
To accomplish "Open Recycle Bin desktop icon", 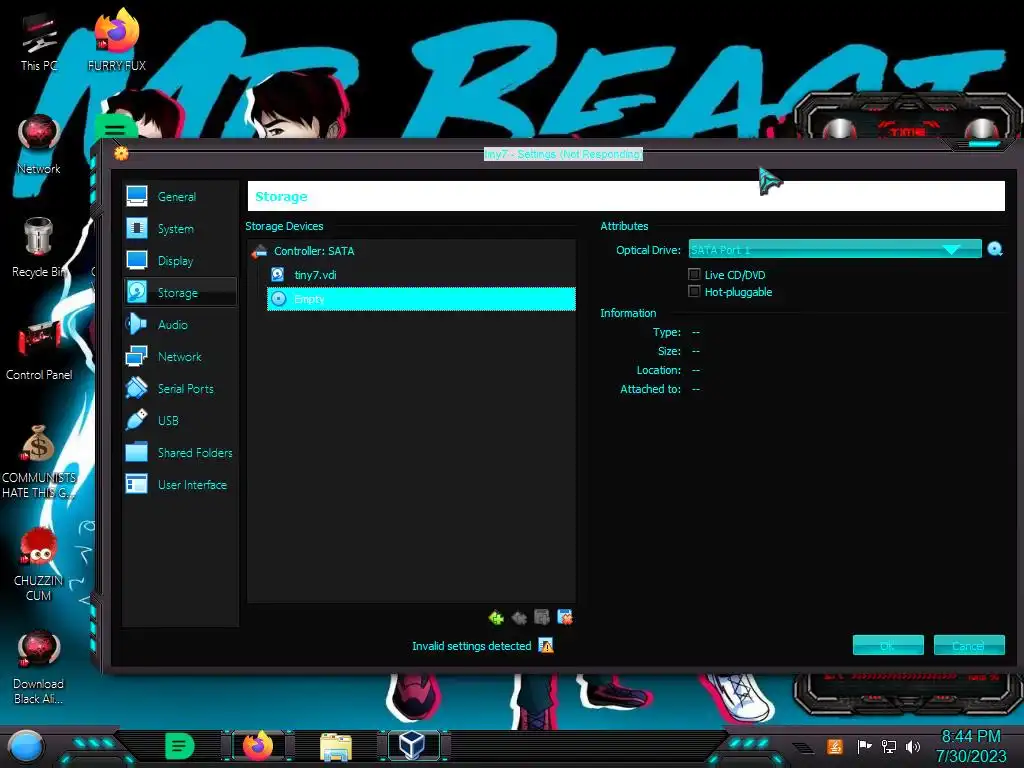I will click(39, 248).
